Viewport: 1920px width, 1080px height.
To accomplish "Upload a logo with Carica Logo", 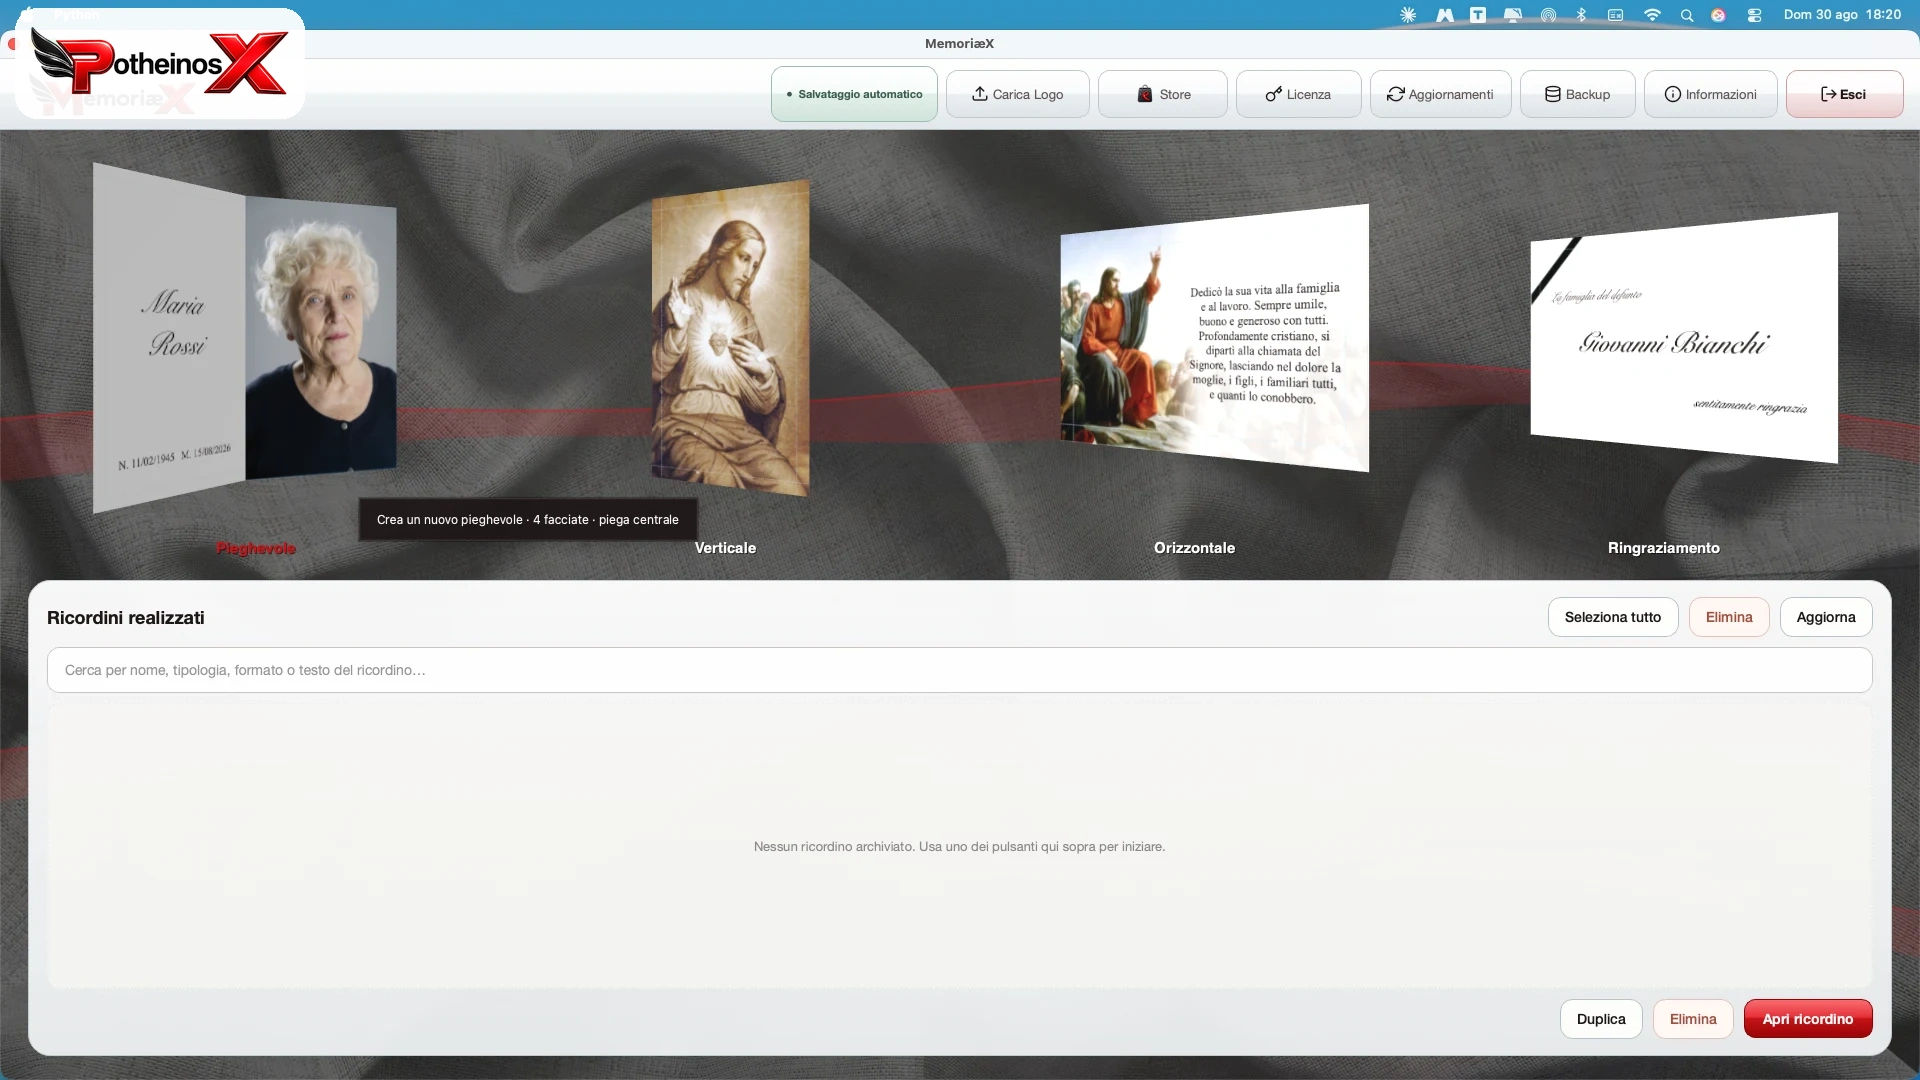I will click(x=1017, y=94).
